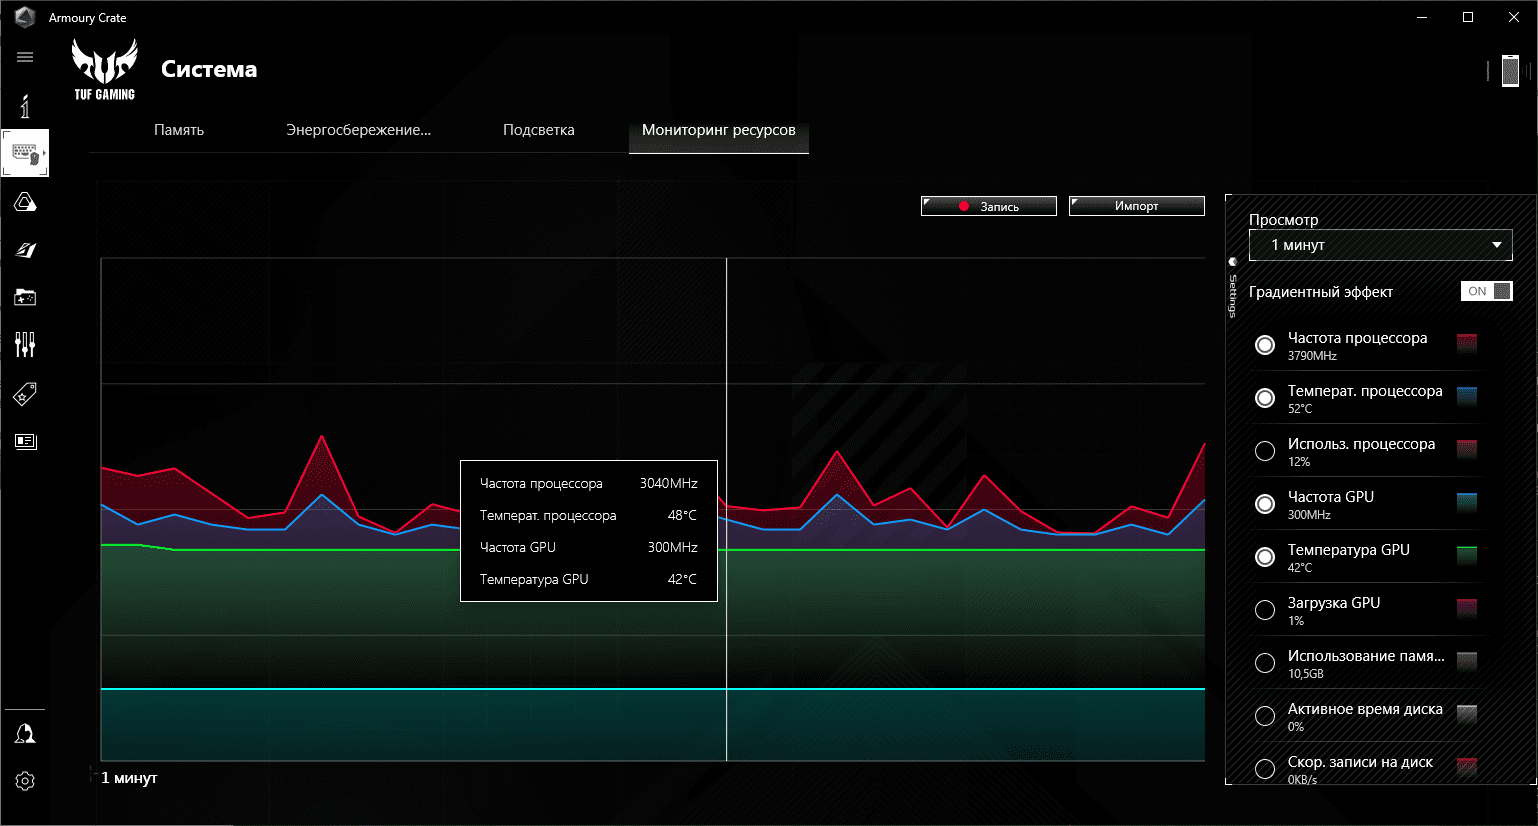This screenshot has width=1538, height=826.
Task: Switch to the Энергосбережение tab
Action: pyautogui.click(x=358, y=130)
